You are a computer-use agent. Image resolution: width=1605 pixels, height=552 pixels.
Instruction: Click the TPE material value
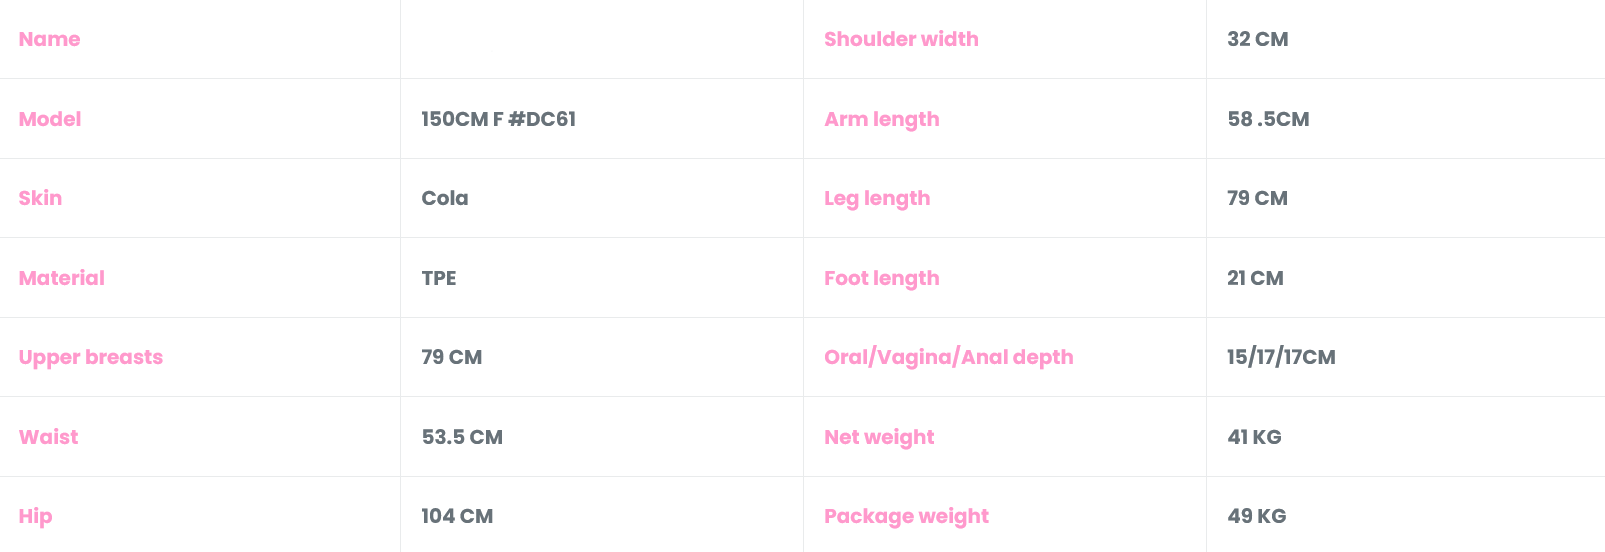(x=439, y=278)
